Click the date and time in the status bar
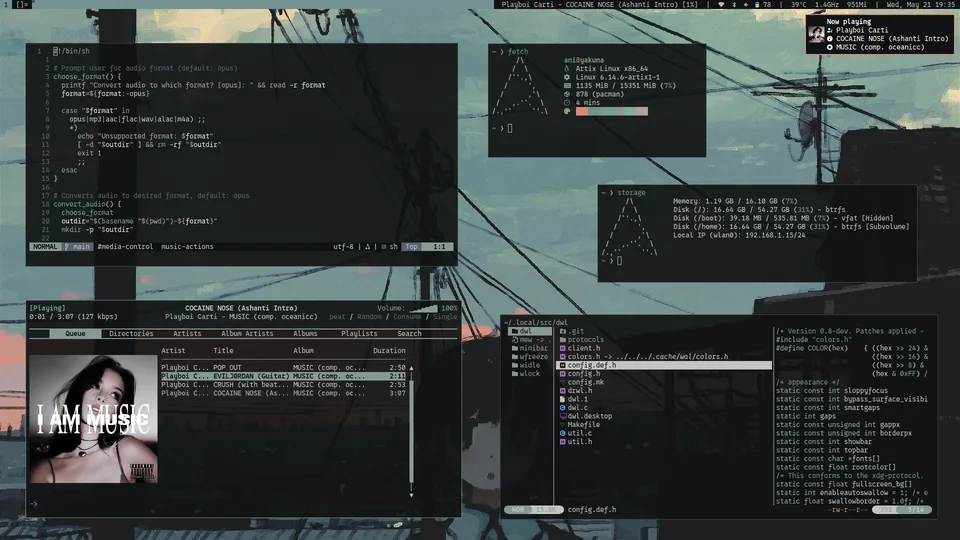Viewport: 960px width, 540px height. click(x=921, y=4)
